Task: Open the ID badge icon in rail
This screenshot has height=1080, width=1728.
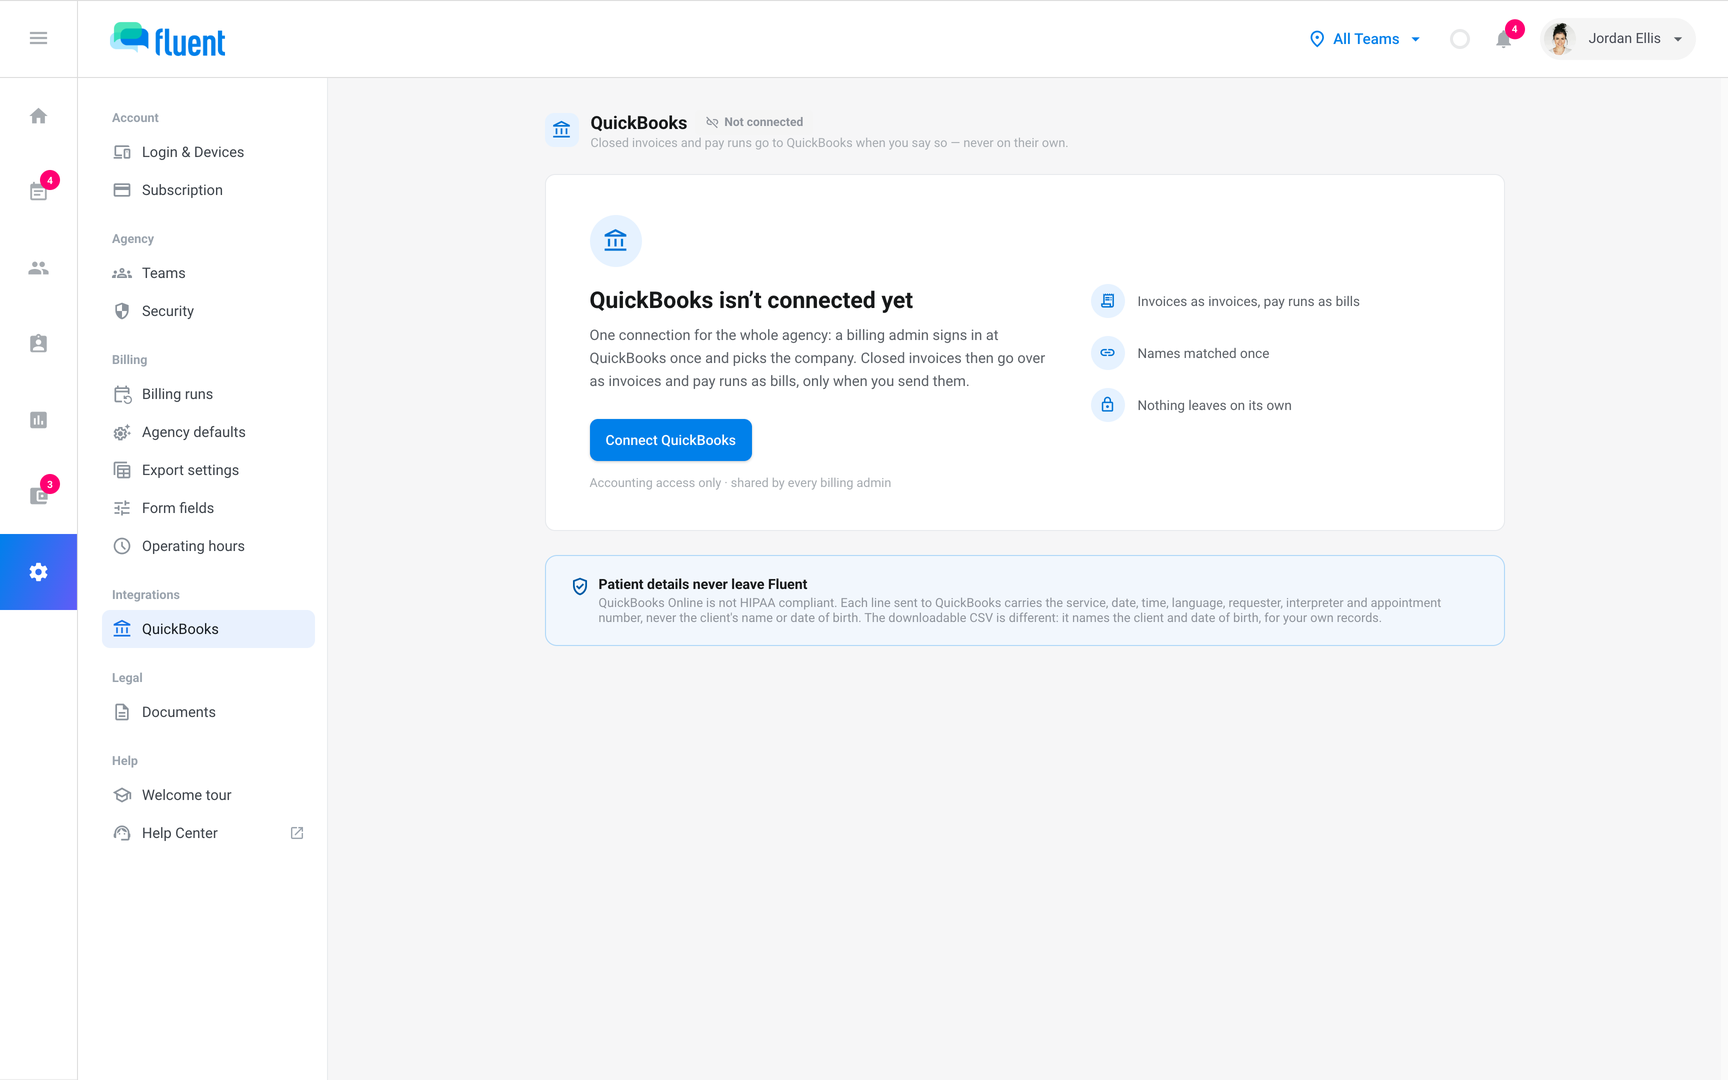Action: (38, 344)
